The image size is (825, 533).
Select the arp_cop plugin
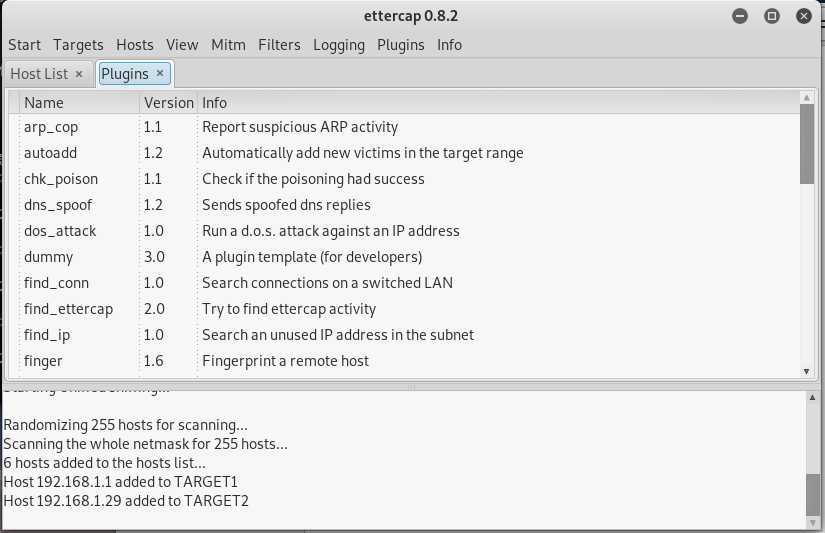click(51, 127)
